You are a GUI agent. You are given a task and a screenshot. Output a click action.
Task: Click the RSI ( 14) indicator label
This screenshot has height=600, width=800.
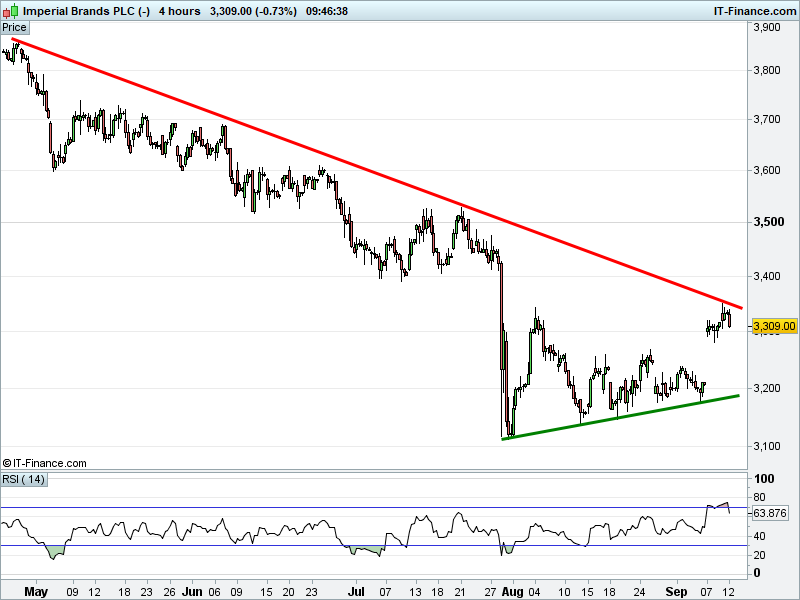coord(24,479)
